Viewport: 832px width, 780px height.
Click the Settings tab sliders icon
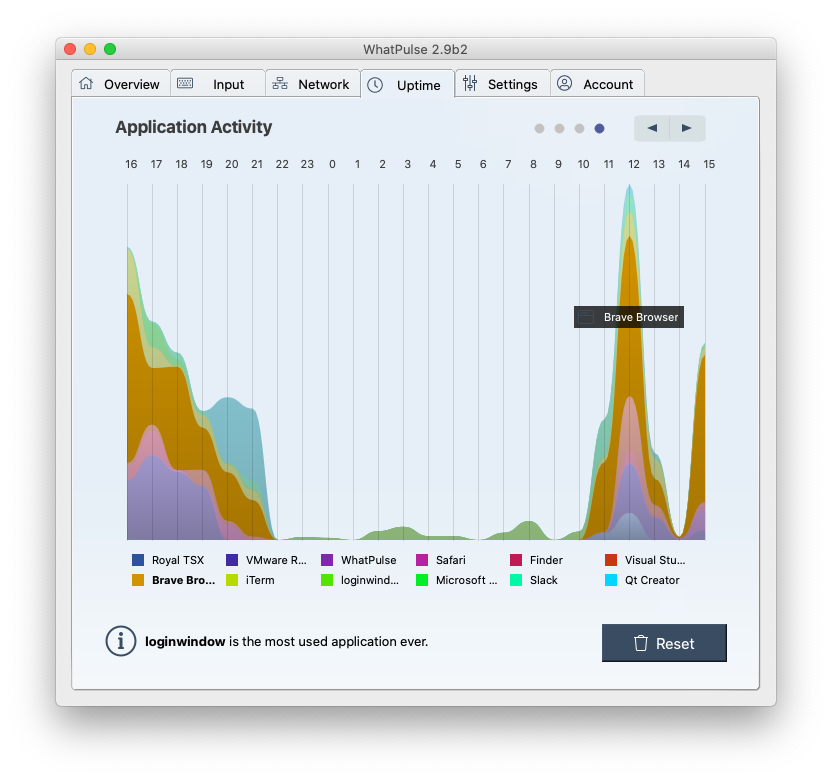click(470, 84)
